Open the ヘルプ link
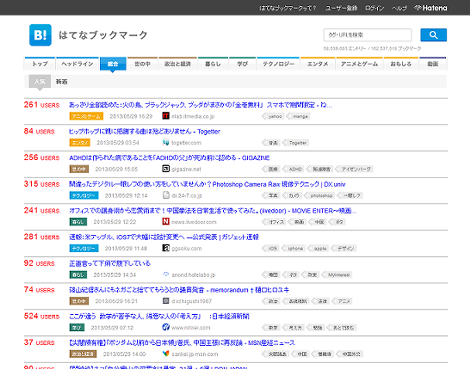This screenshot has width=470, height=369. (399, 8)
